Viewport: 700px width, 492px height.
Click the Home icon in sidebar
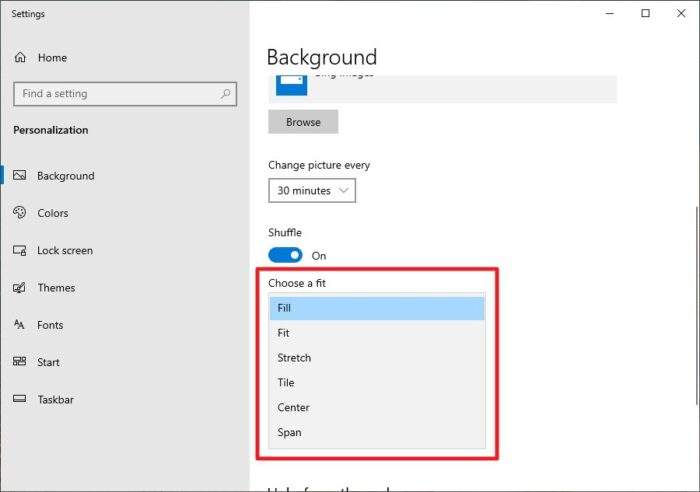pos(20,57)
